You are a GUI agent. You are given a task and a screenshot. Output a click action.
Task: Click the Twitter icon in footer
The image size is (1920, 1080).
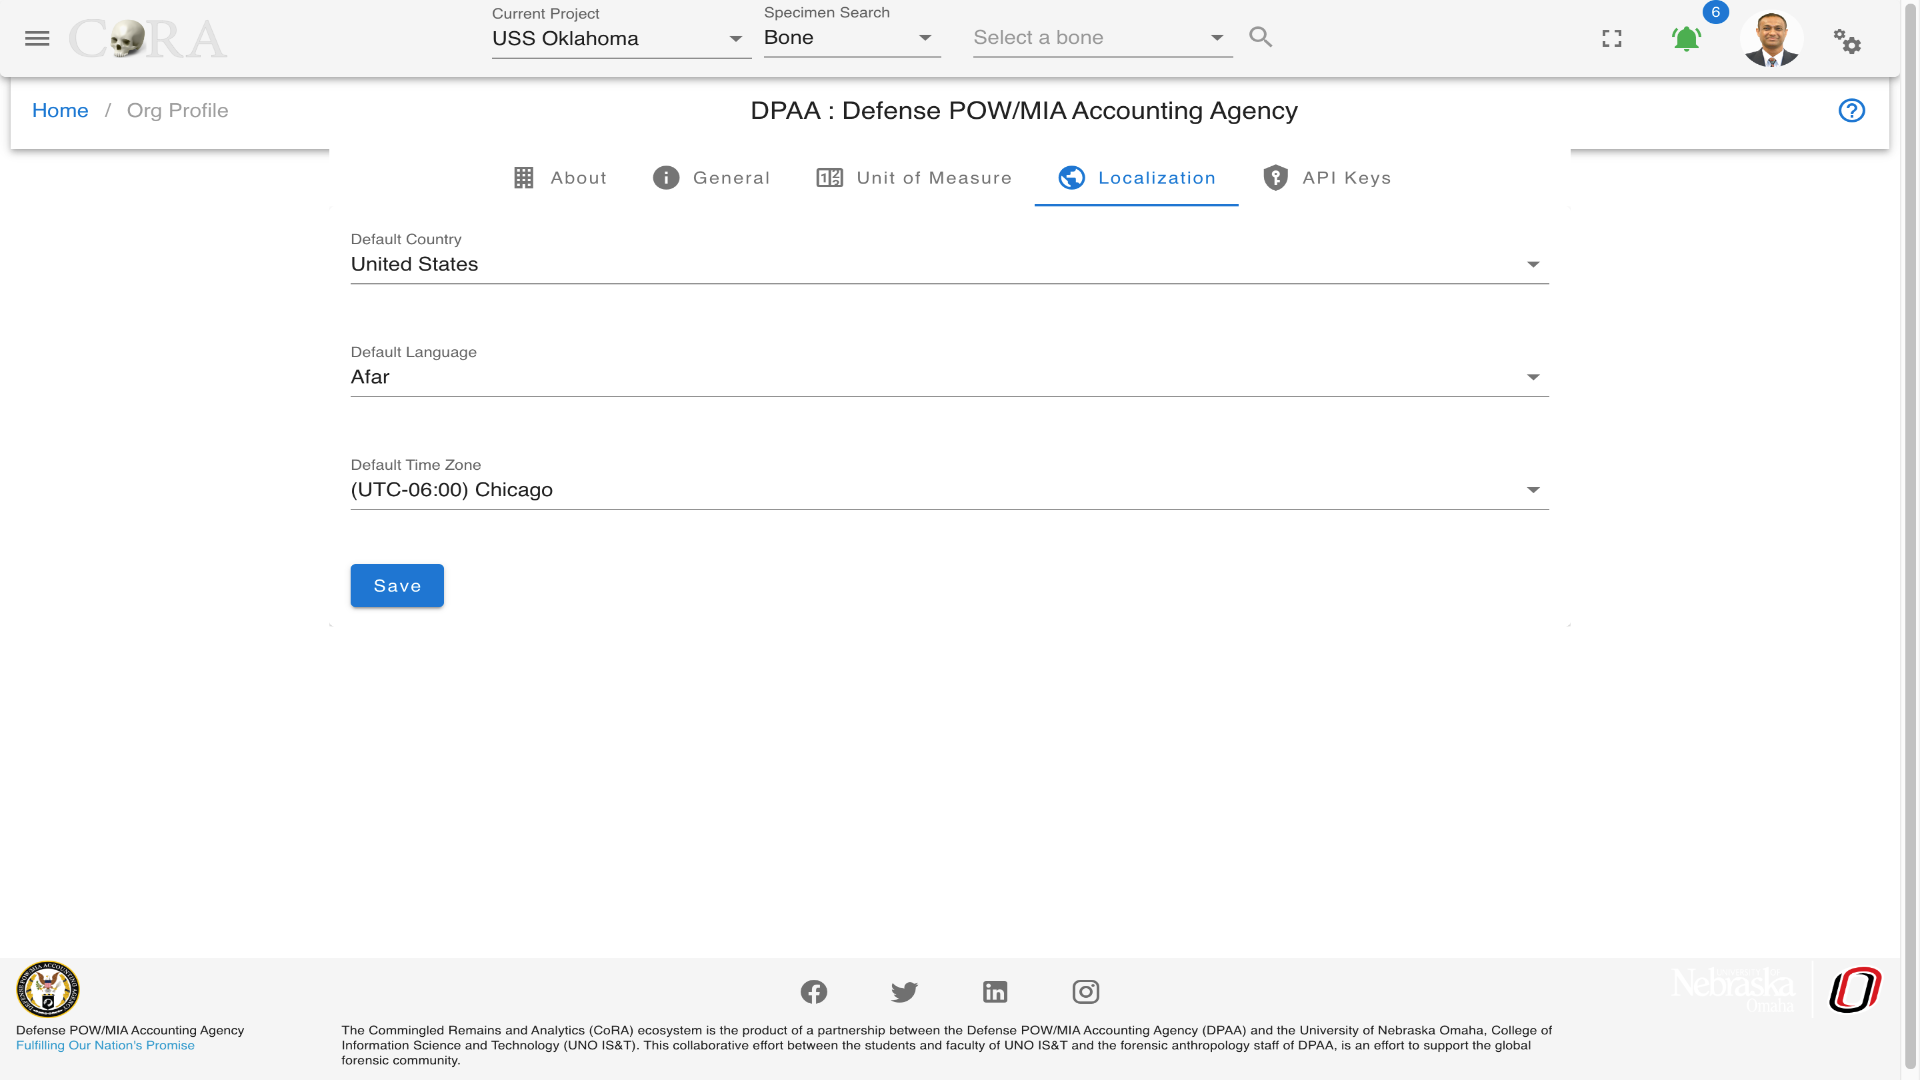pyautogui.click(x=904, y=992)
